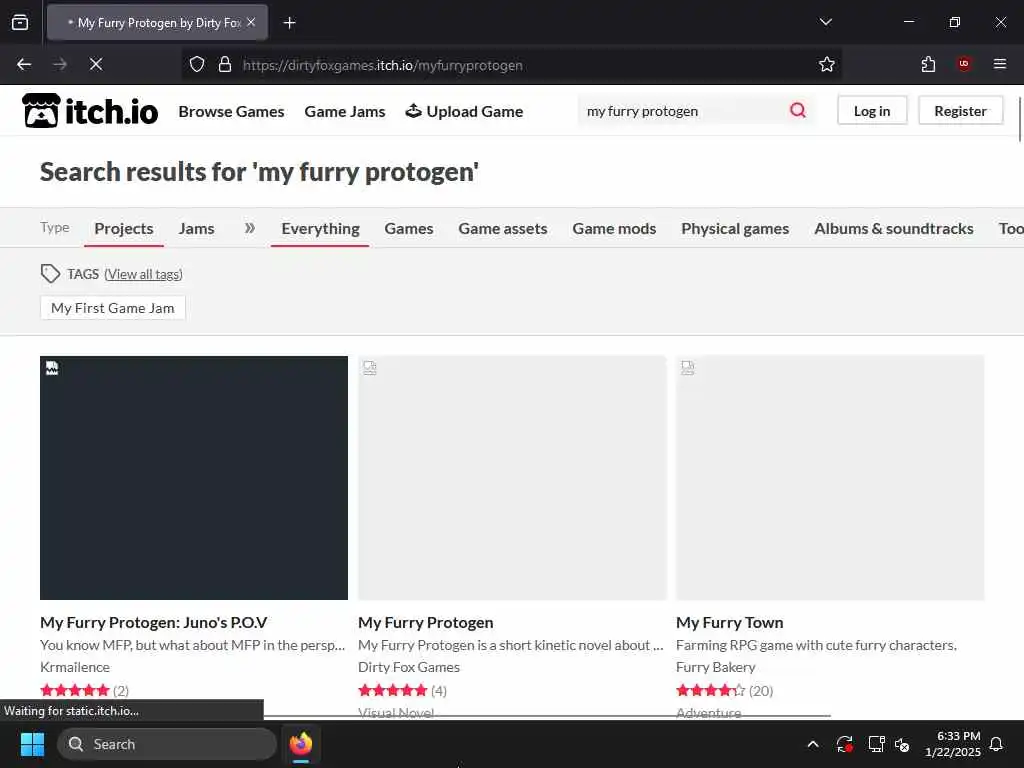Open the tracking protection shield icon
Screen dimensions: 1024x768
(197, 64)
